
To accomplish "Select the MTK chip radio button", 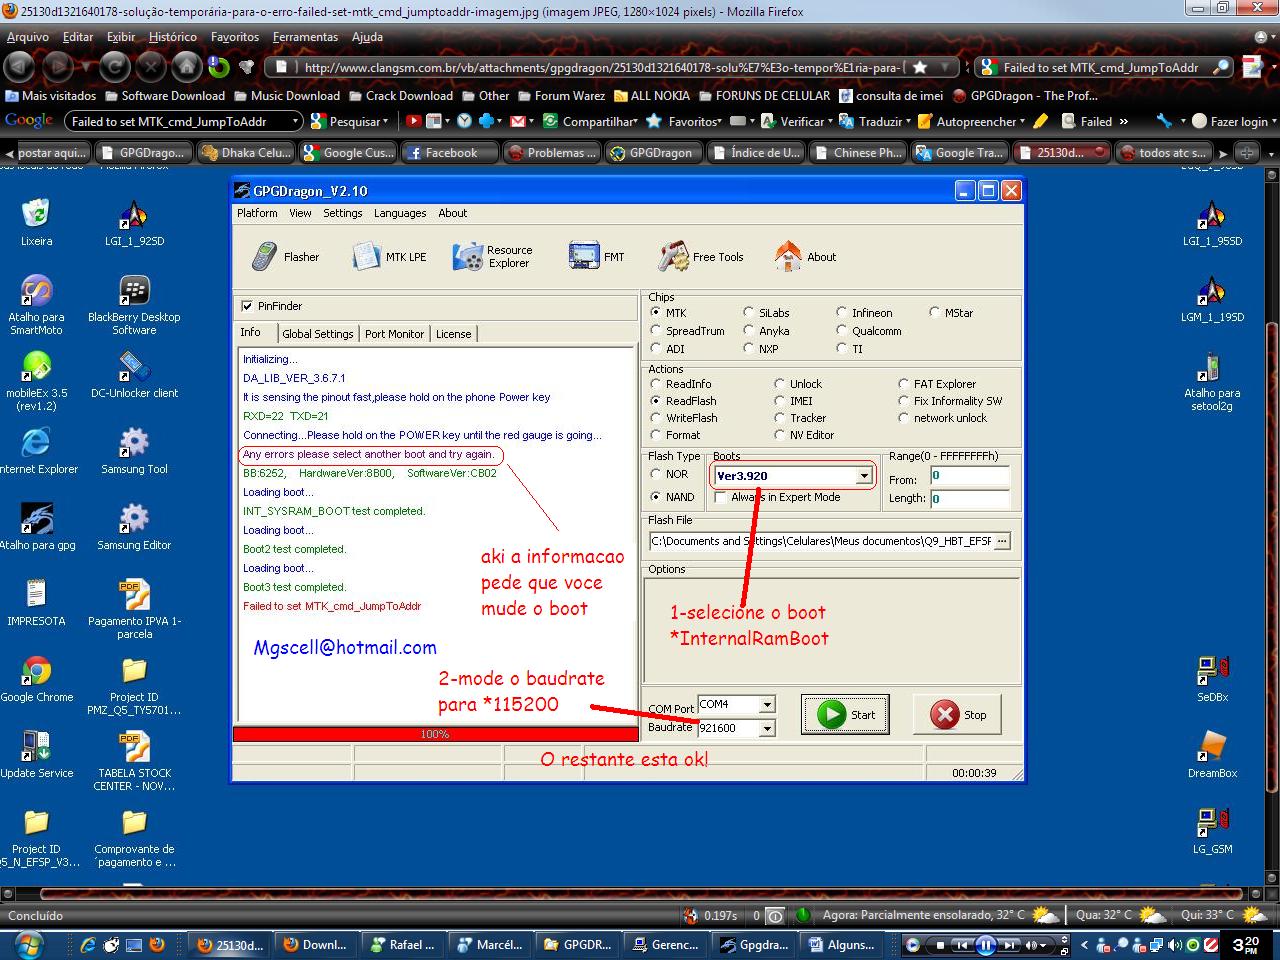I will tap(656, 313).
